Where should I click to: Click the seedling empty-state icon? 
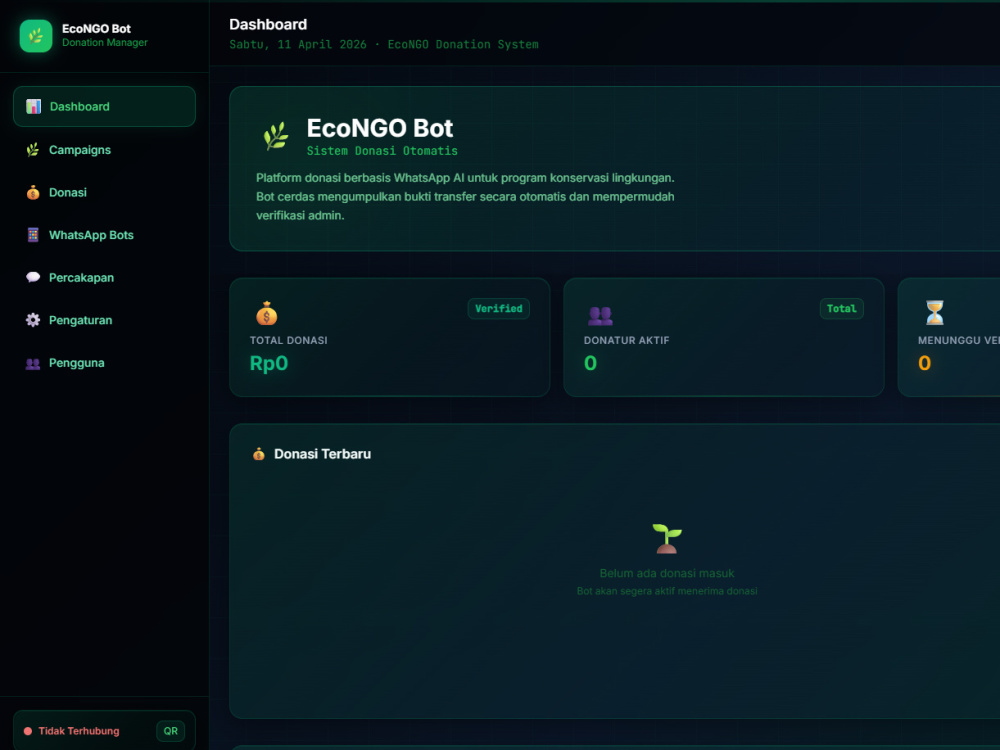point(667,538)
